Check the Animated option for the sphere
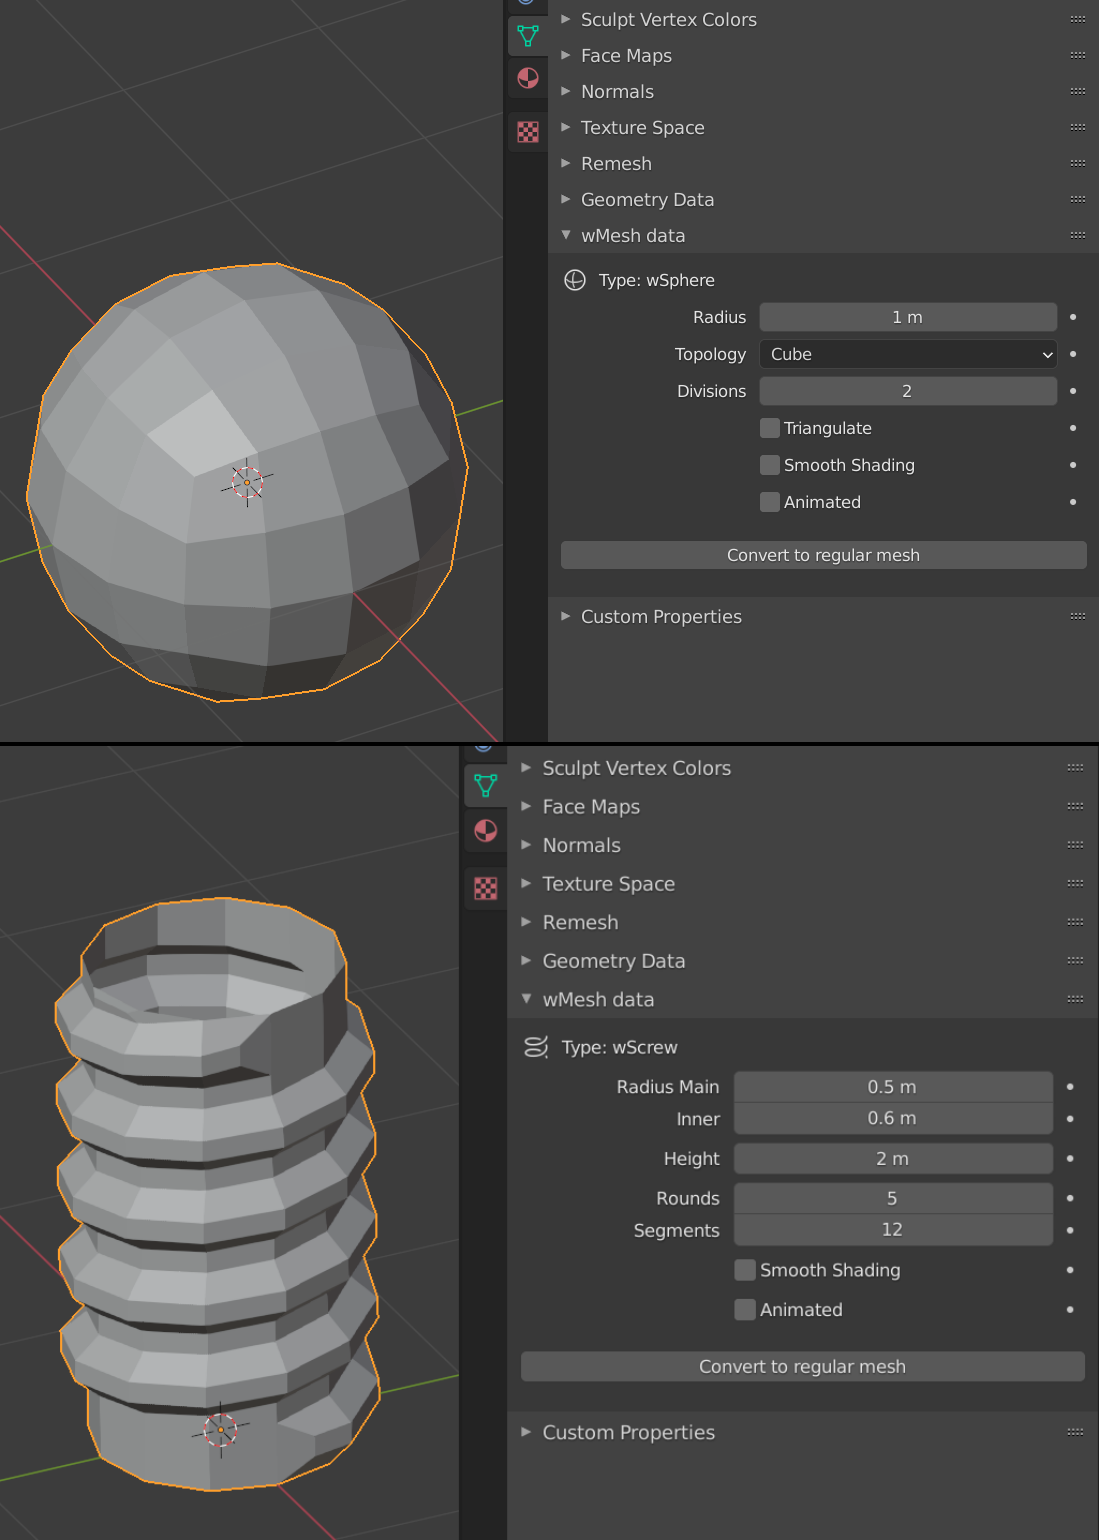The width and height of the screenshot is (1099, 1540). coord(769,502)
